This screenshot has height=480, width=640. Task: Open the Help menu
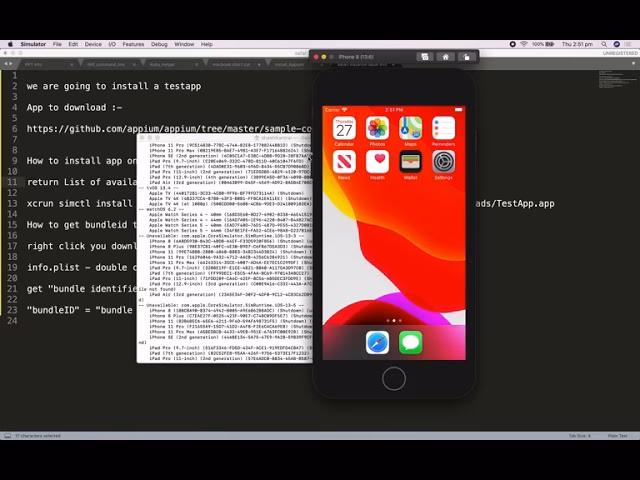point(207,44)
